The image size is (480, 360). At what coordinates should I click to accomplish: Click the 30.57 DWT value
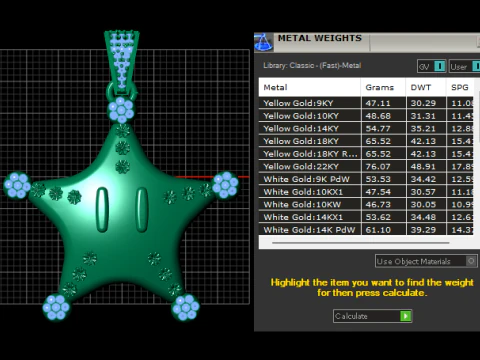pyautogui.click(x=423, y=192)
